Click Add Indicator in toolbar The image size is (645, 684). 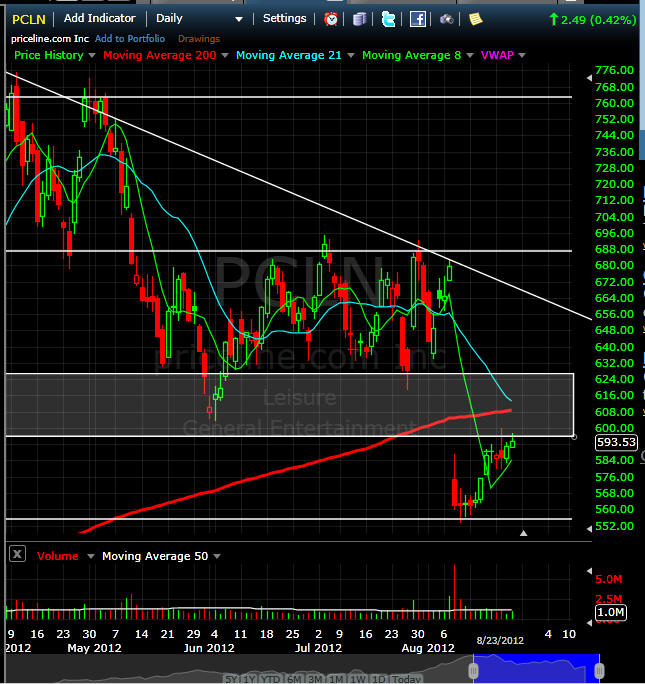99,18
